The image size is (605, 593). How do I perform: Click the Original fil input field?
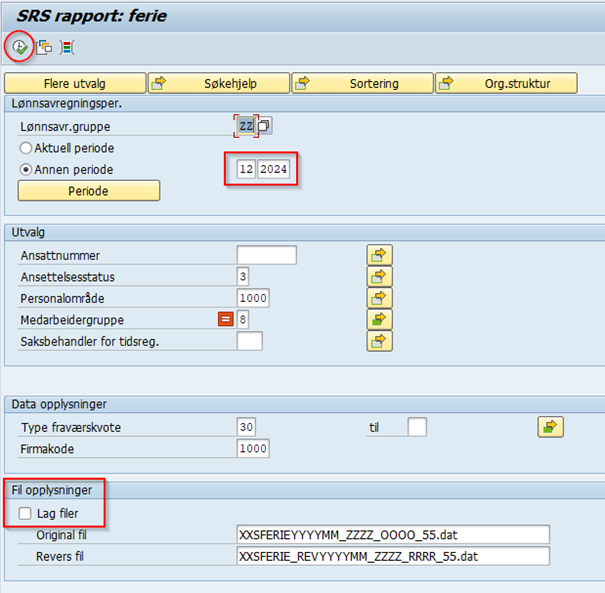coord(393,535)
